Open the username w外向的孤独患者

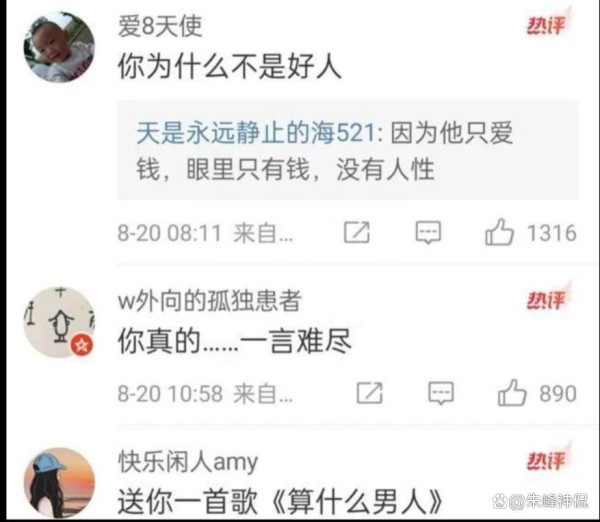point(210,301)
